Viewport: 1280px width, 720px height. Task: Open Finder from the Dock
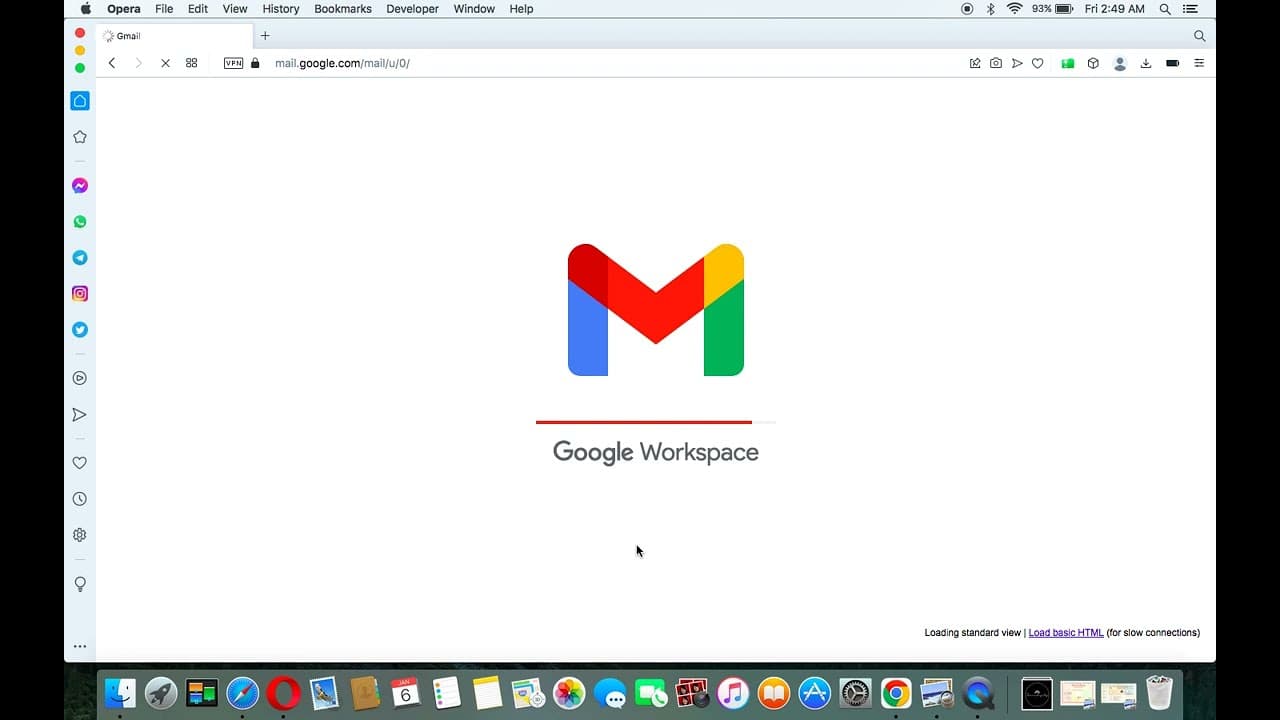pos(120,693)
